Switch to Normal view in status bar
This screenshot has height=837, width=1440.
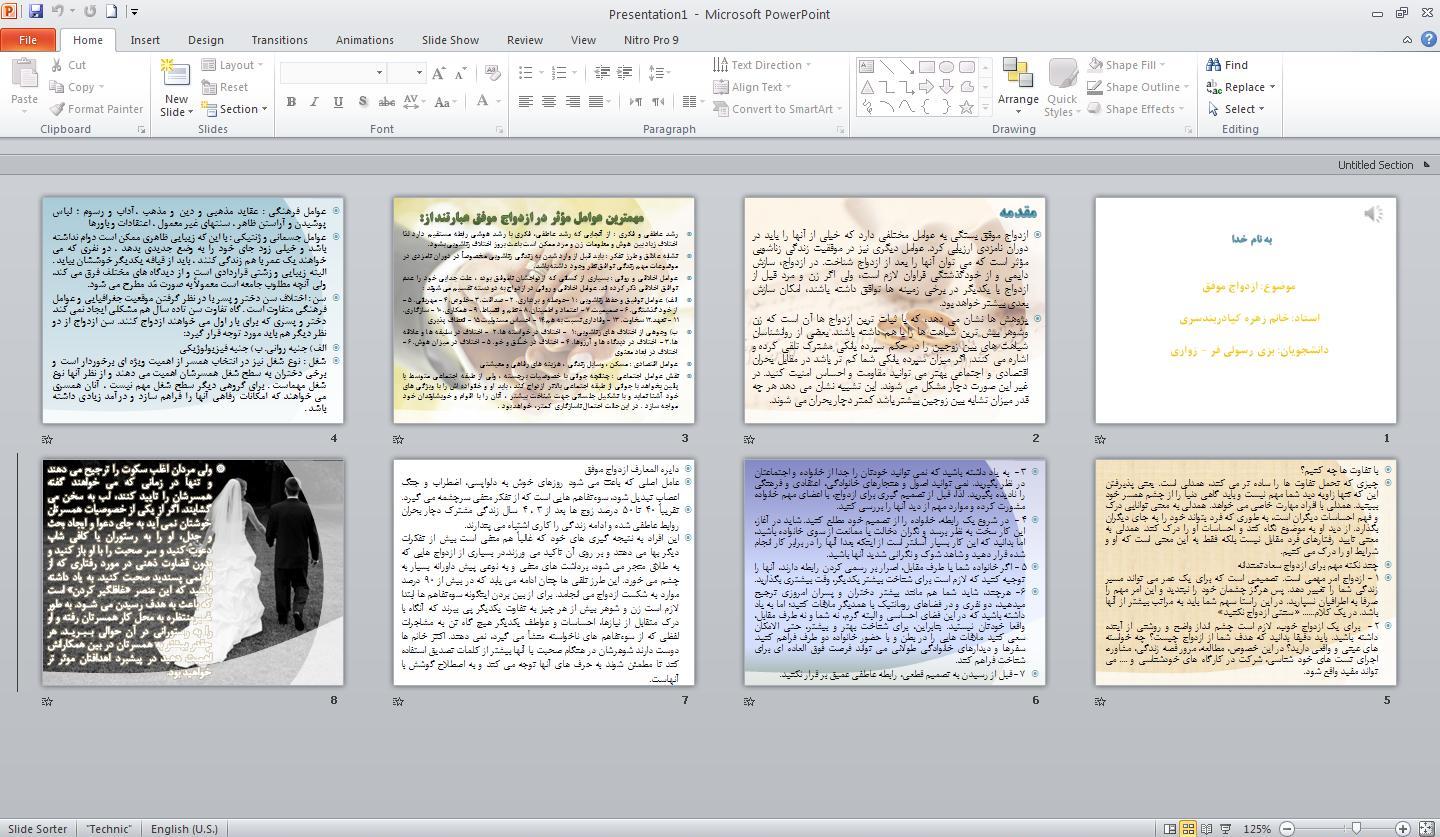click(x=1169, y=829)
